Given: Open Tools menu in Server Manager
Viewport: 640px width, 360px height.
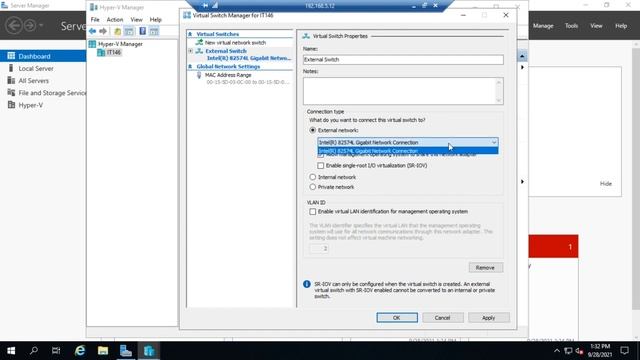Looking at the screenshot, I should click(x=571, y=26).
